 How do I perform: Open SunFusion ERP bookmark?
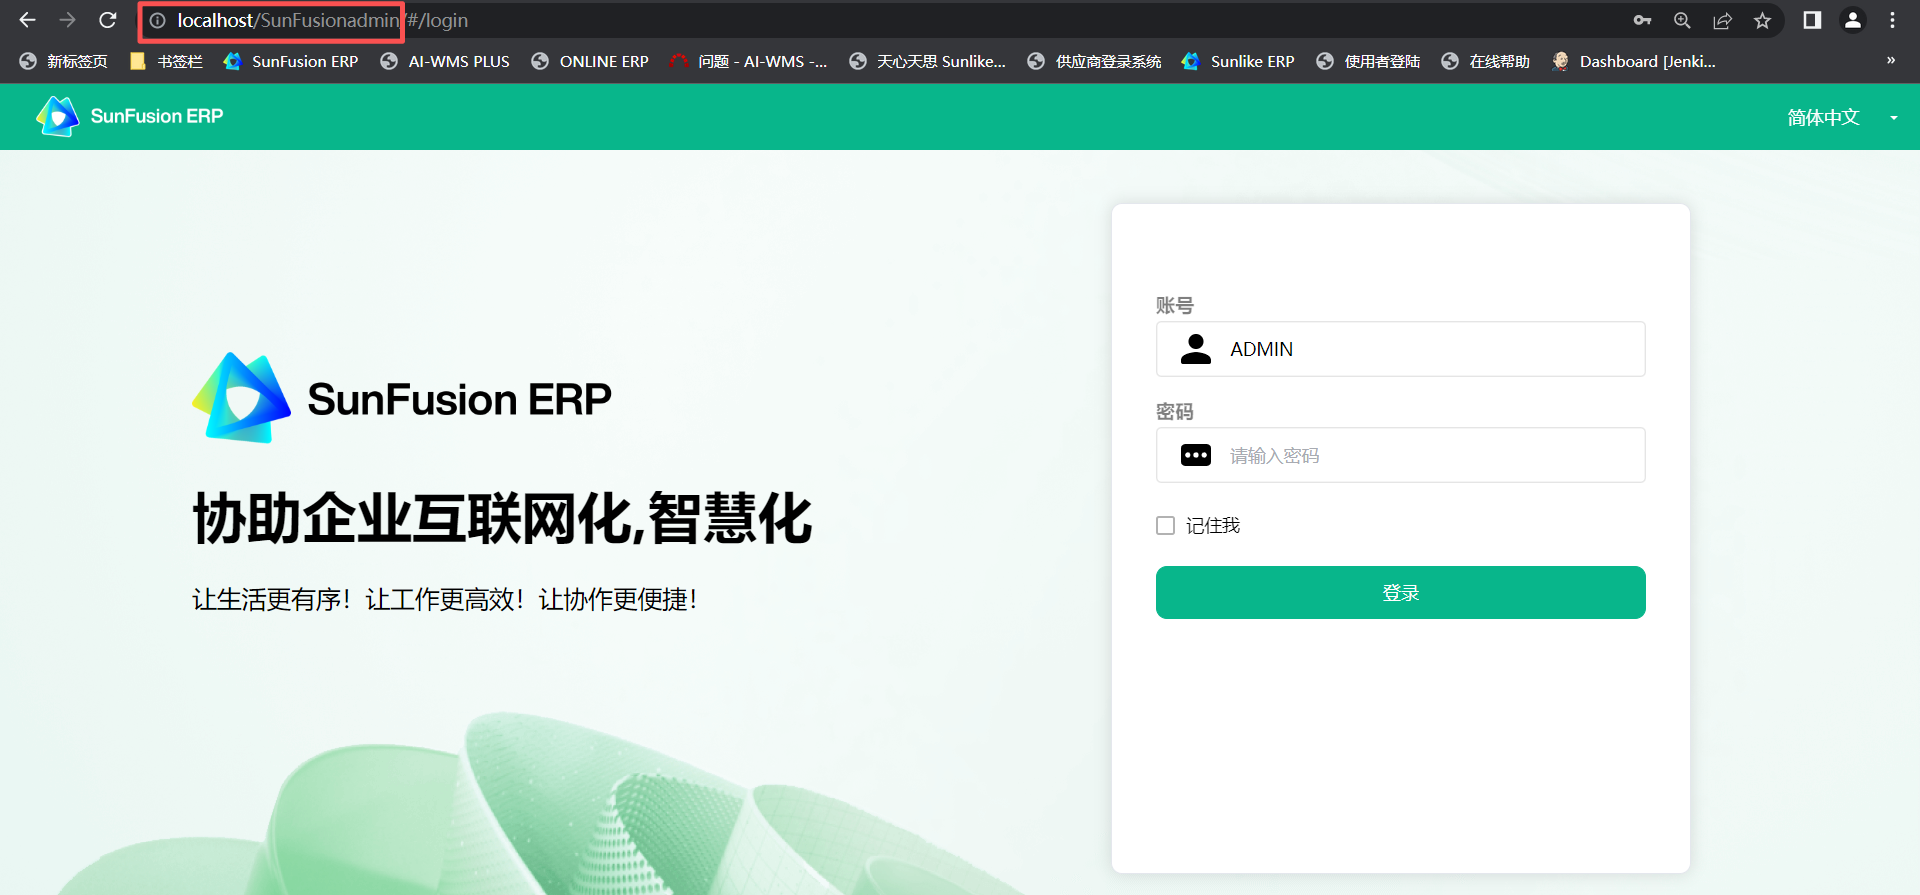tap(291, 61)
